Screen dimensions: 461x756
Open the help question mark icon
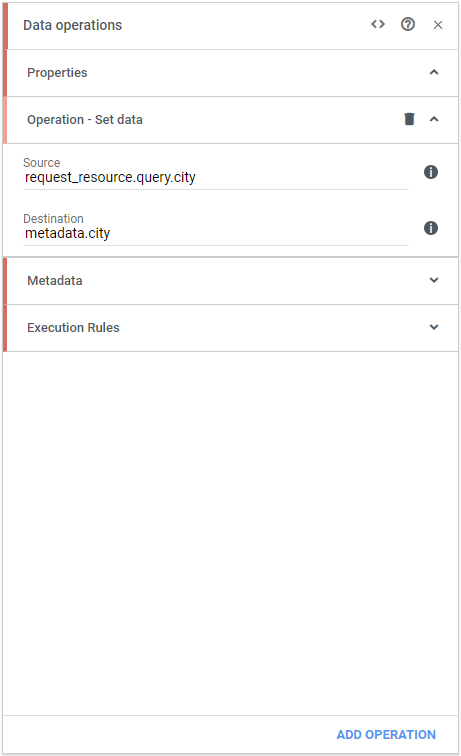coord(408,24)
